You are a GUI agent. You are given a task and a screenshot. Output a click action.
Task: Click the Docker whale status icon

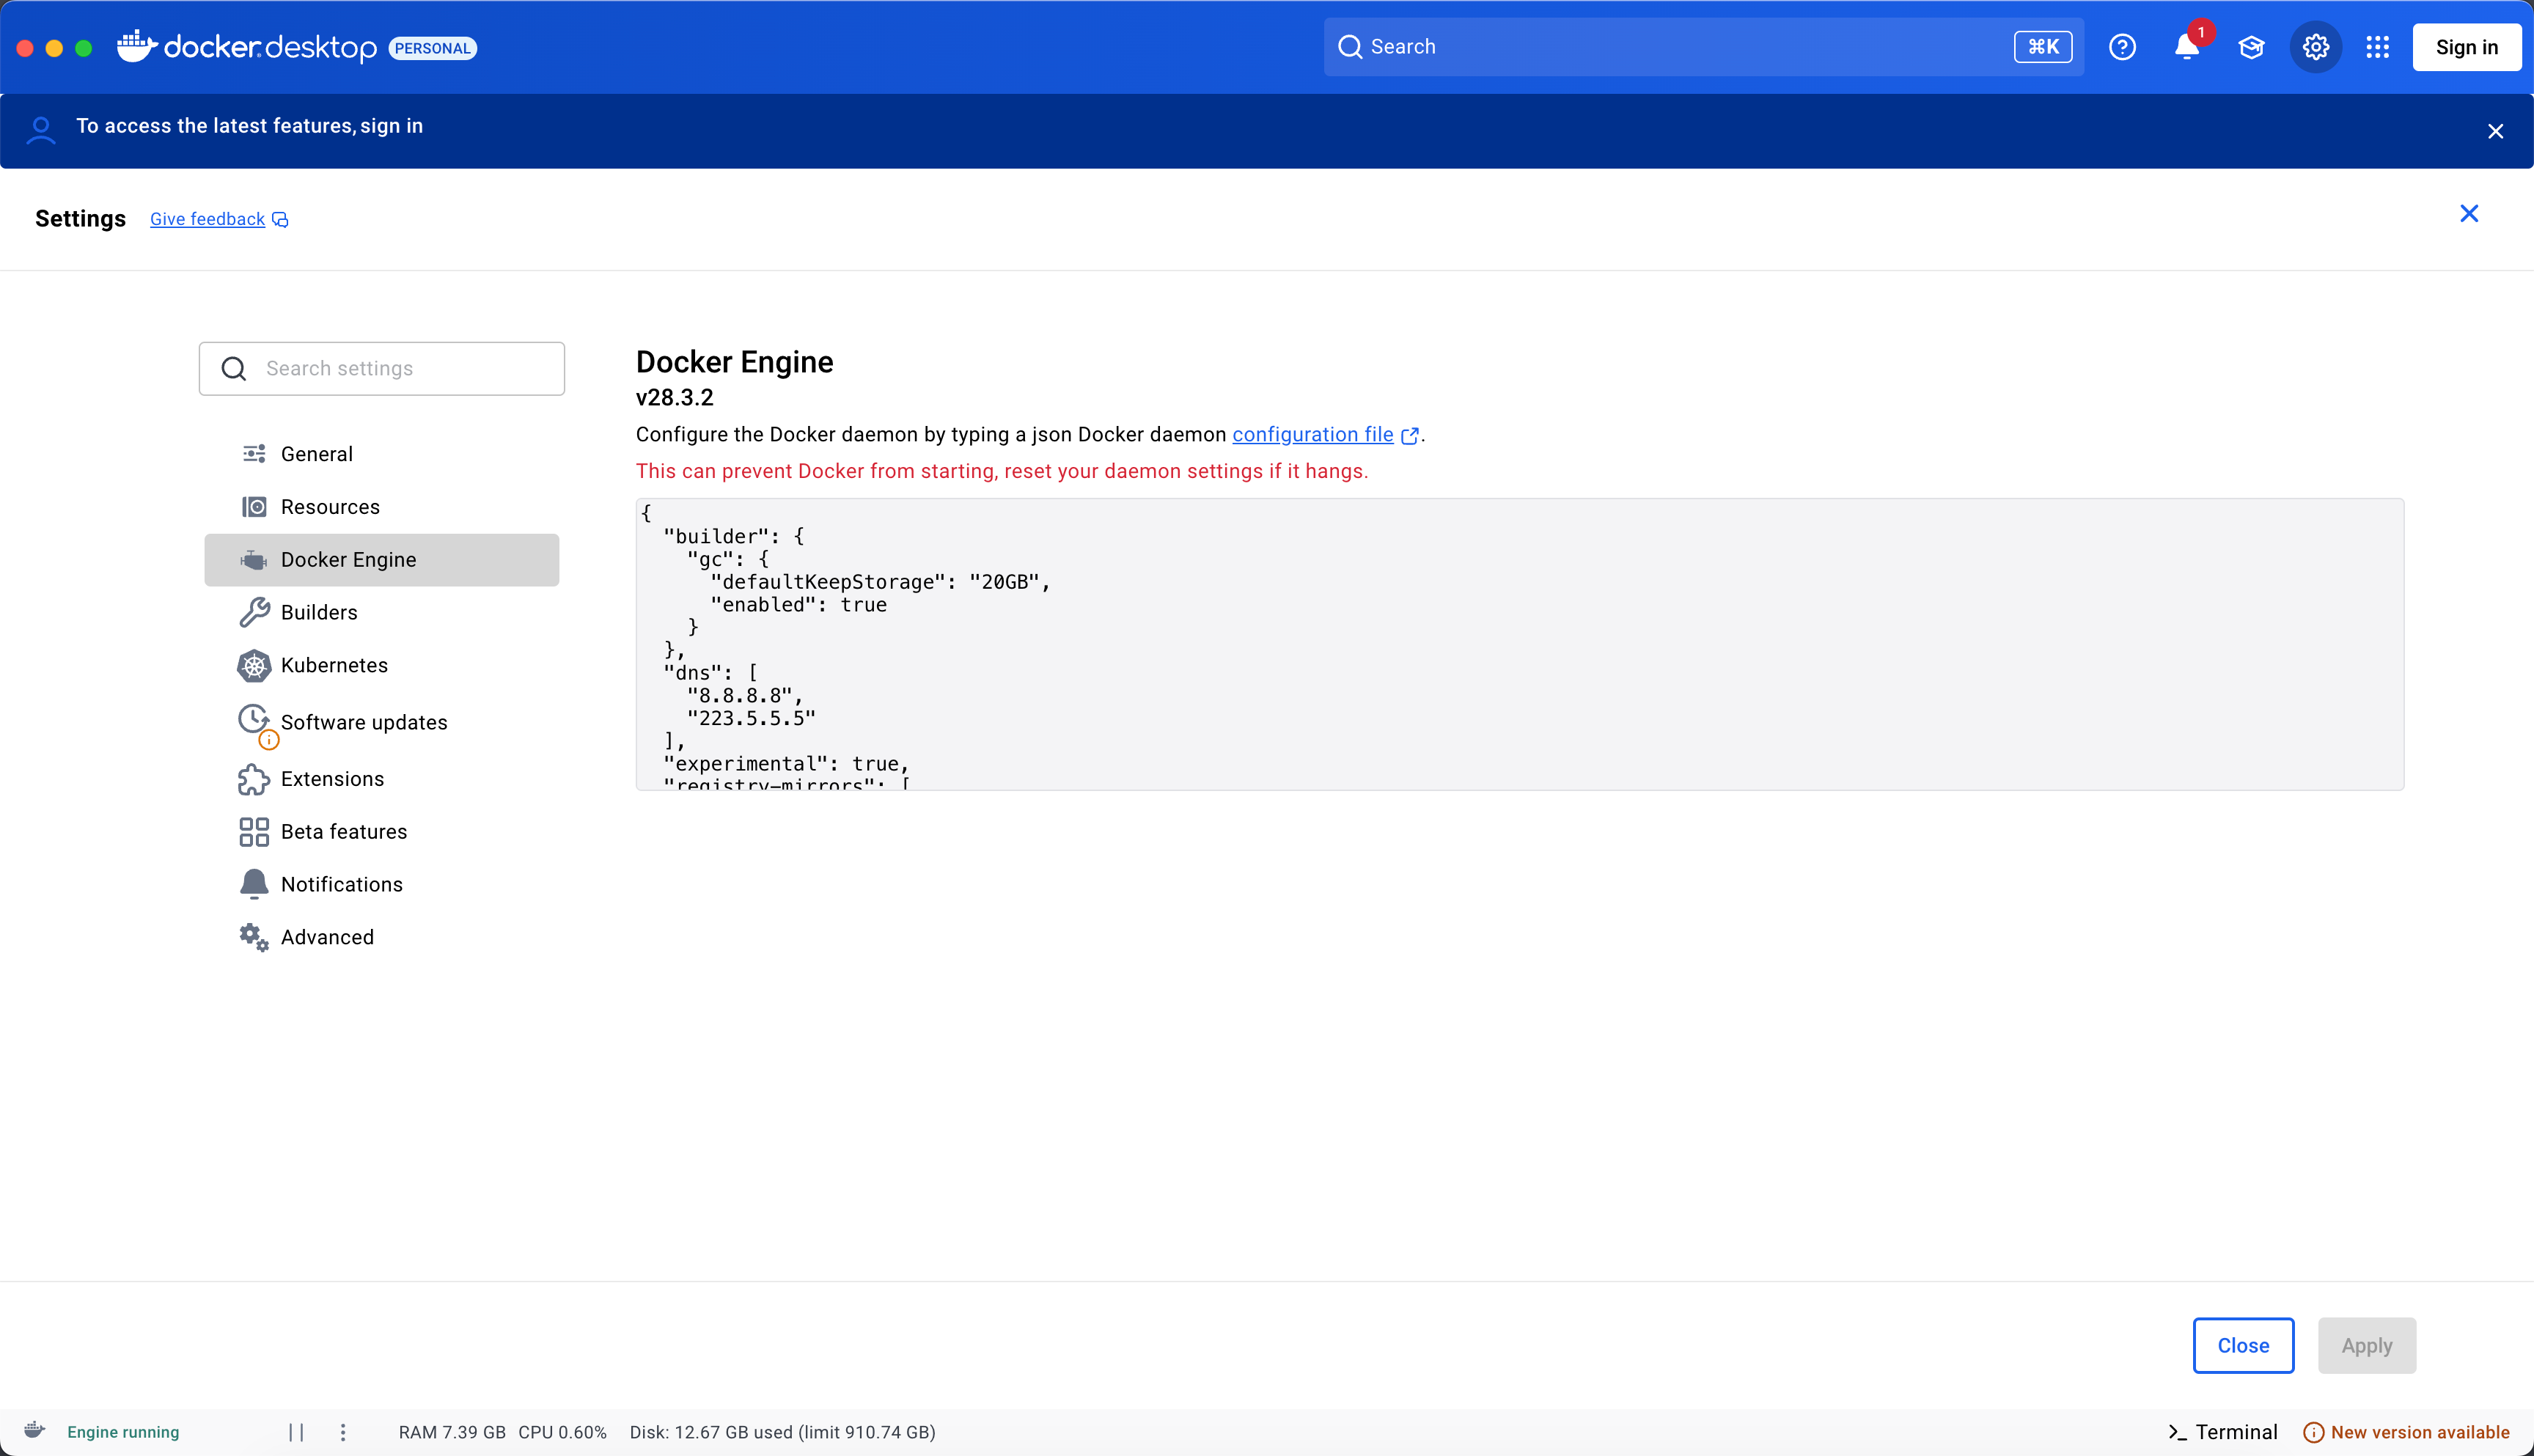pyautogui.click(x=35, y=1430)
